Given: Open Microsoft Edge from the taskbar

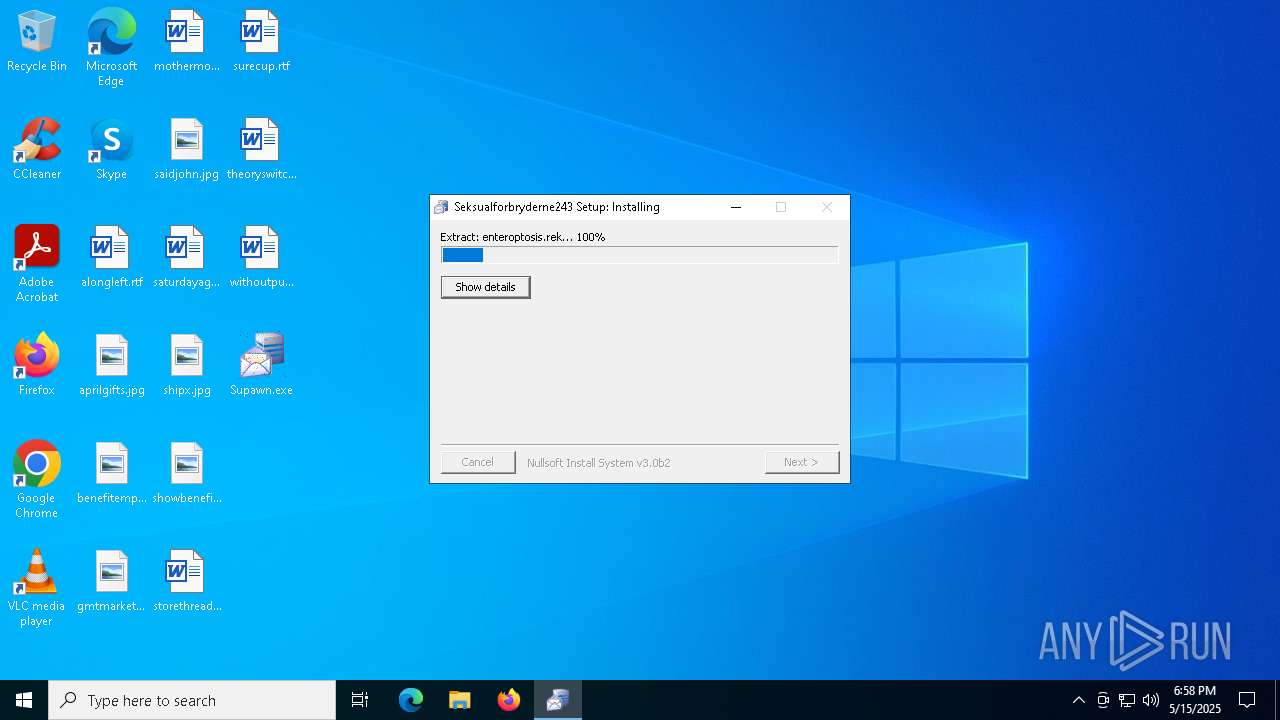Looking at the screenshot, I should pos(411,700).
